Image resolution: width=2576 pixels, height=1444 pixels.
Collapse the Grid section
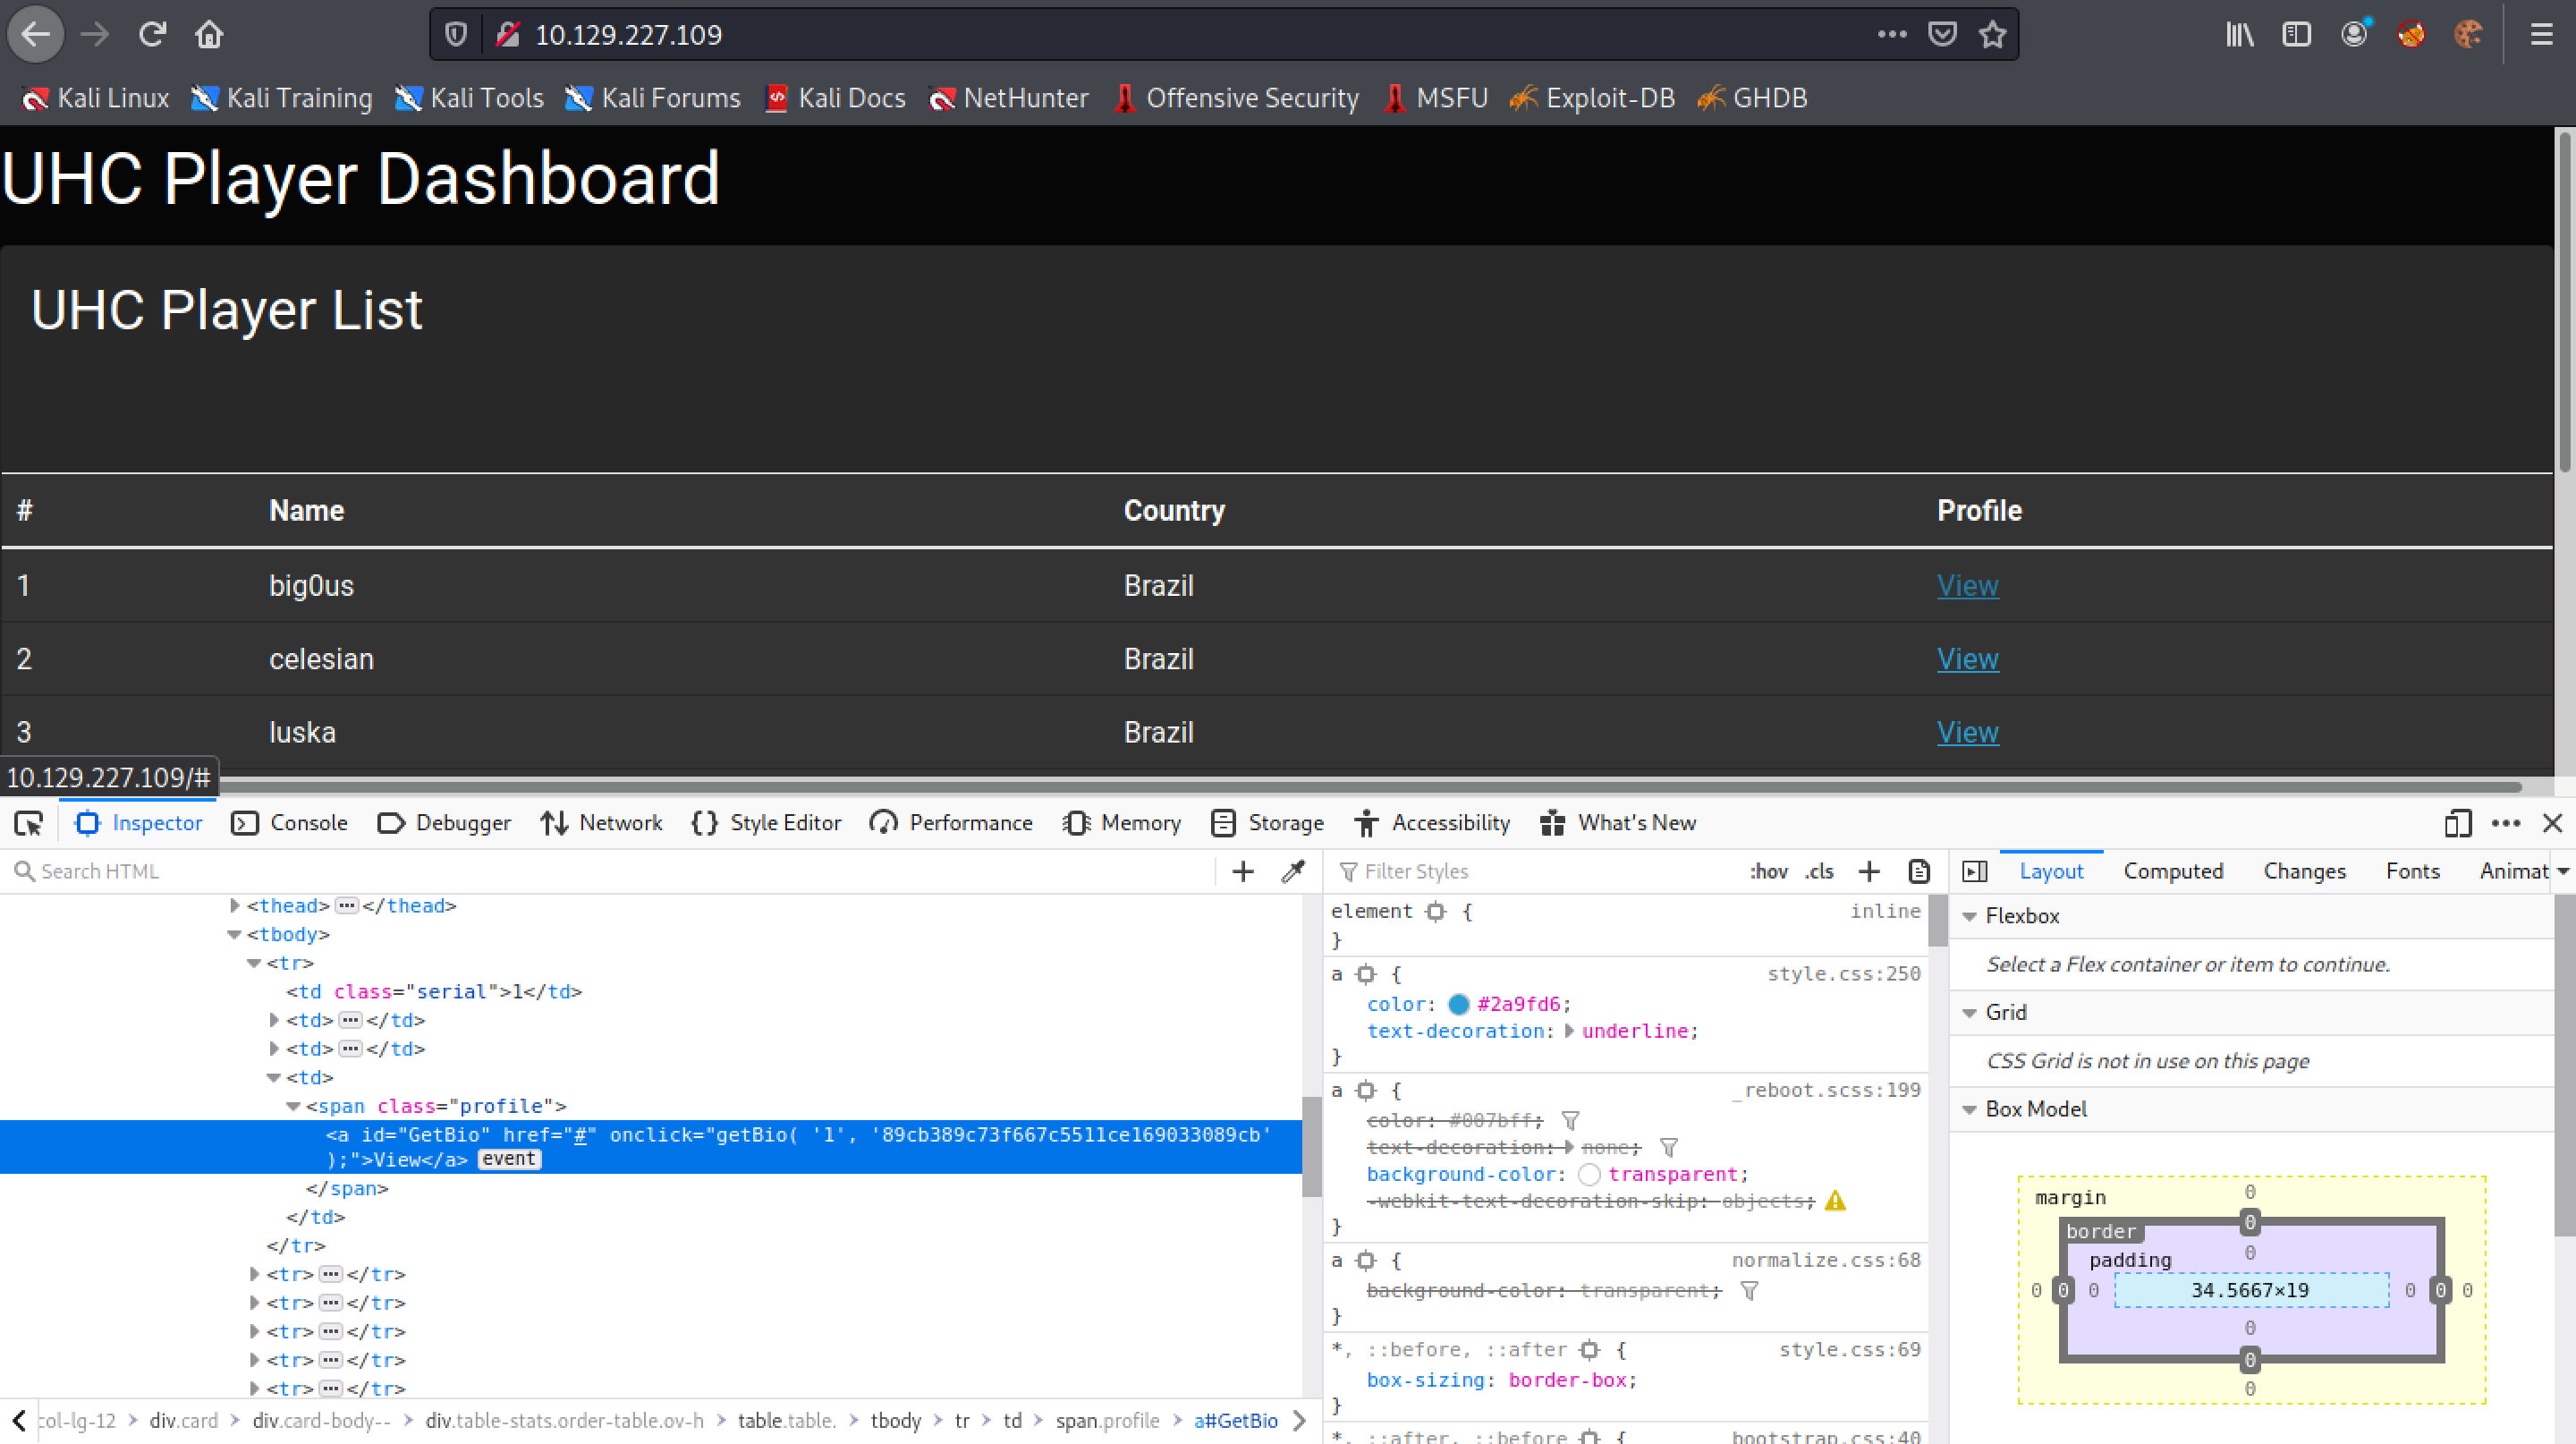(x=1969, y=1013)
